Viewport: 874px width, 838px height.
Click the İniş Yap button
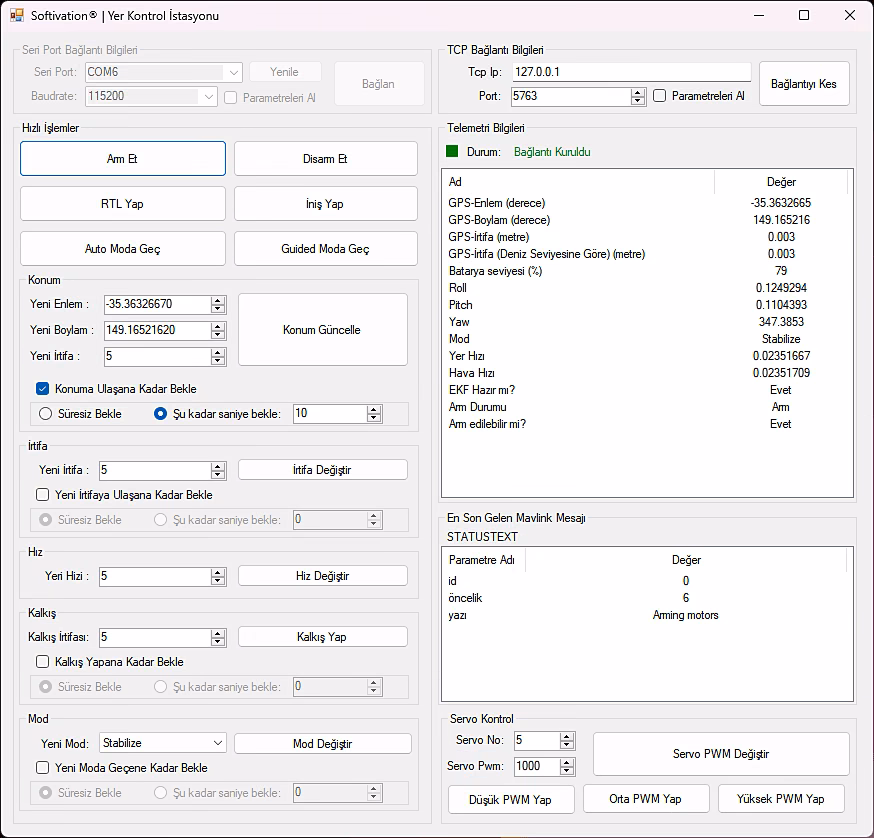(x=326, y=204)
